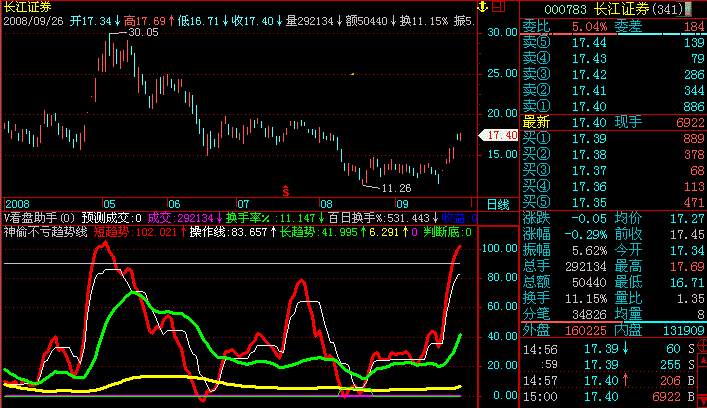Click the 最高 17.69 value
Image resolution: width=707 pixels, height=408 pixels.
[x=687, y=266]
